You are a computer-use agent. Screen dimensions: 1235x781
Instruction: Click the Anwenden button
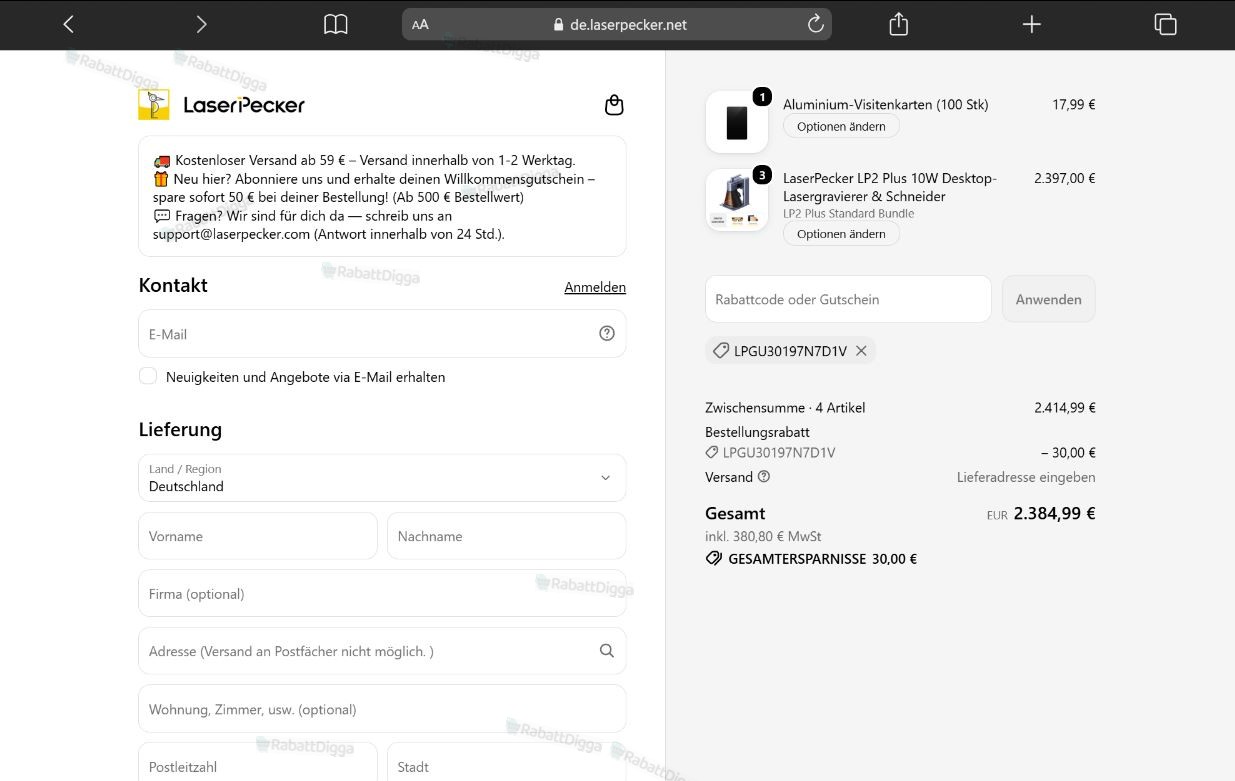1048,299
